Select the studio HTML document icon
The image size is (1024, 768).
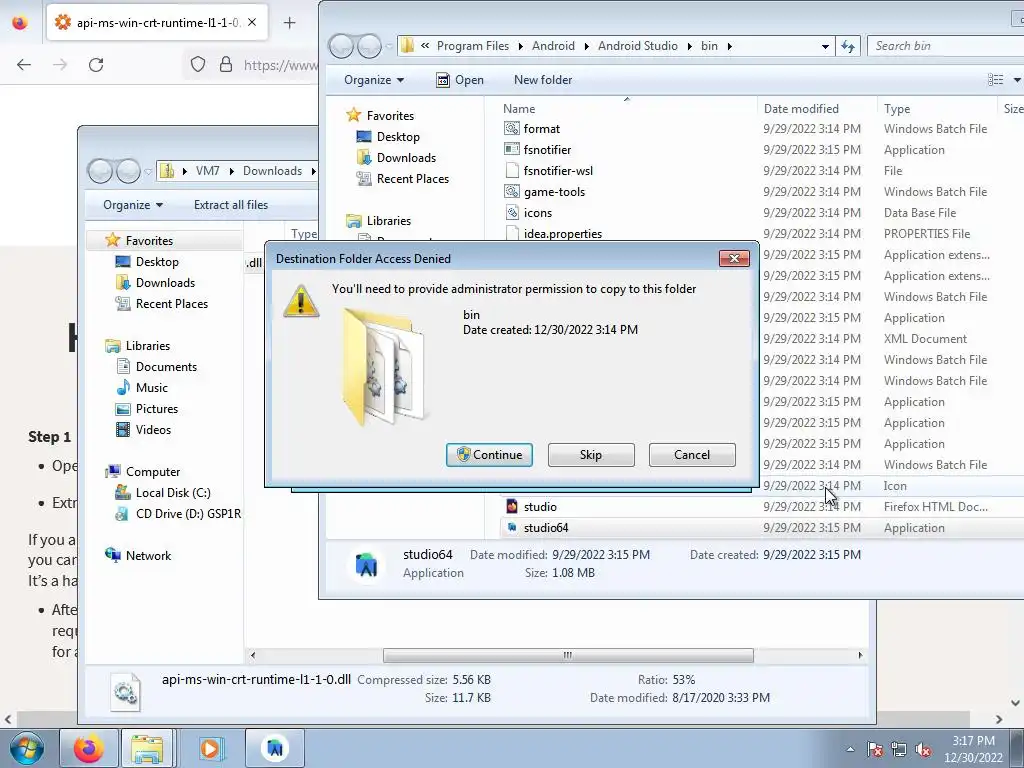pos(512,506)
